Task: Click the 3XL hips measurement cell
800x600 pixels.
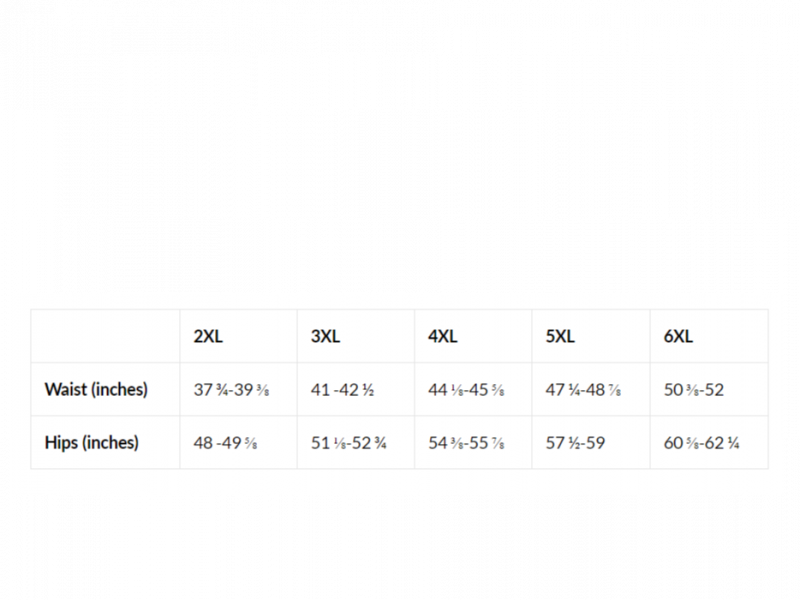Action: click(x=349, y=443)
